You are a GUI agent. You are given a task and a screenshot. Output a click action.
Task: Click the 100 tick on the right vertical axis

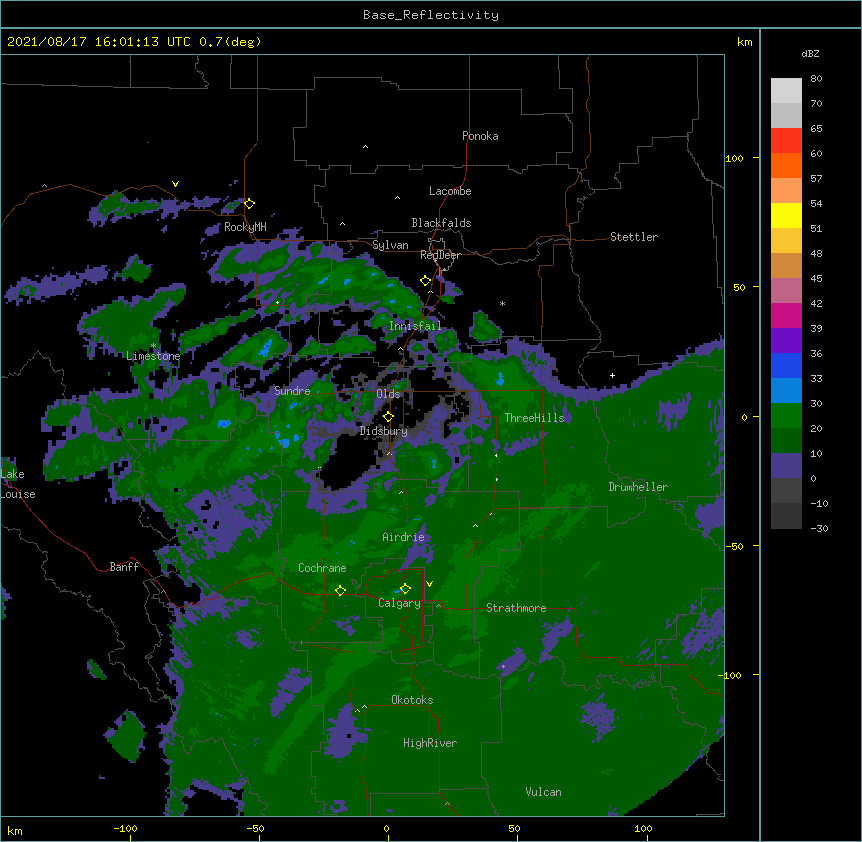734,158
